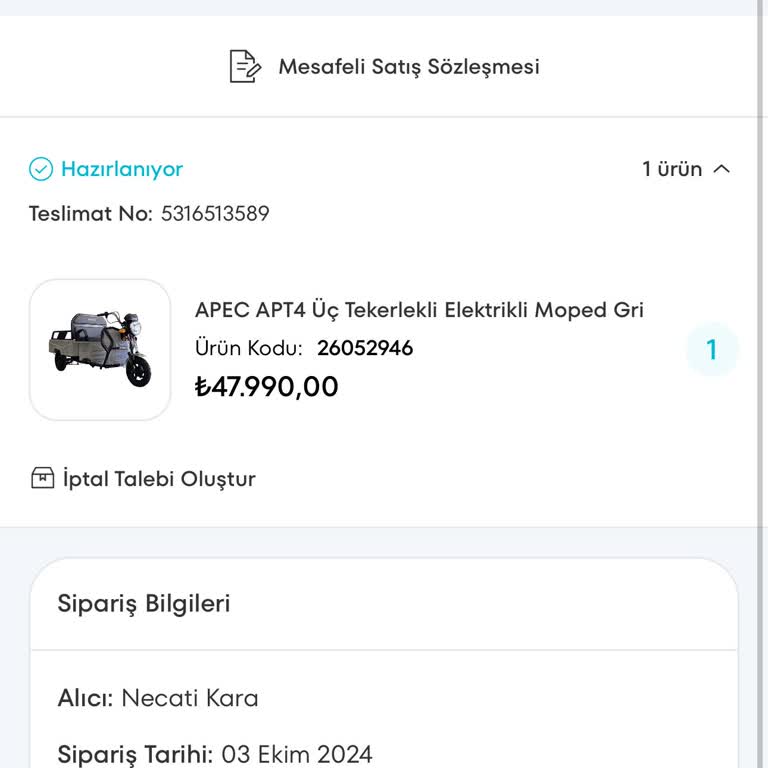Screen dimensions: 768x768
Task: Select delivery number 5316513589
Action: point(215,214)
